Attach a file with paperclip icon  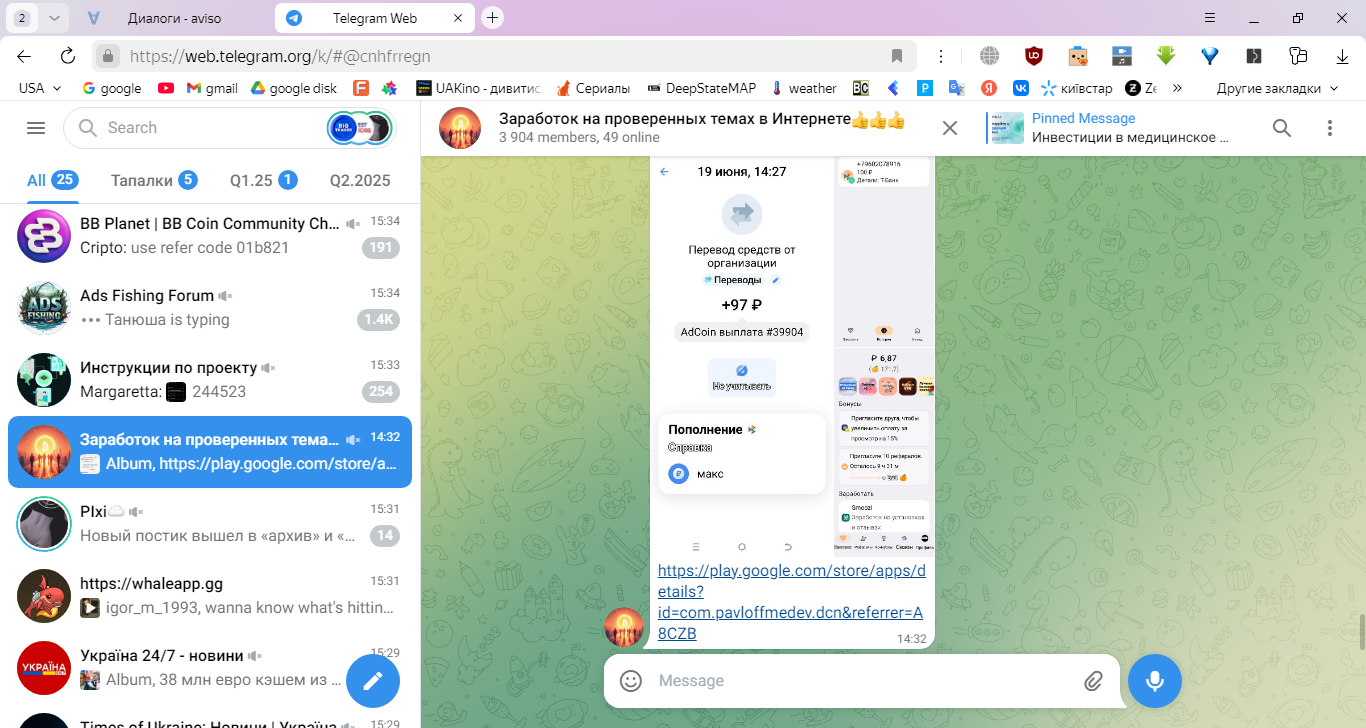(1093, 681)
